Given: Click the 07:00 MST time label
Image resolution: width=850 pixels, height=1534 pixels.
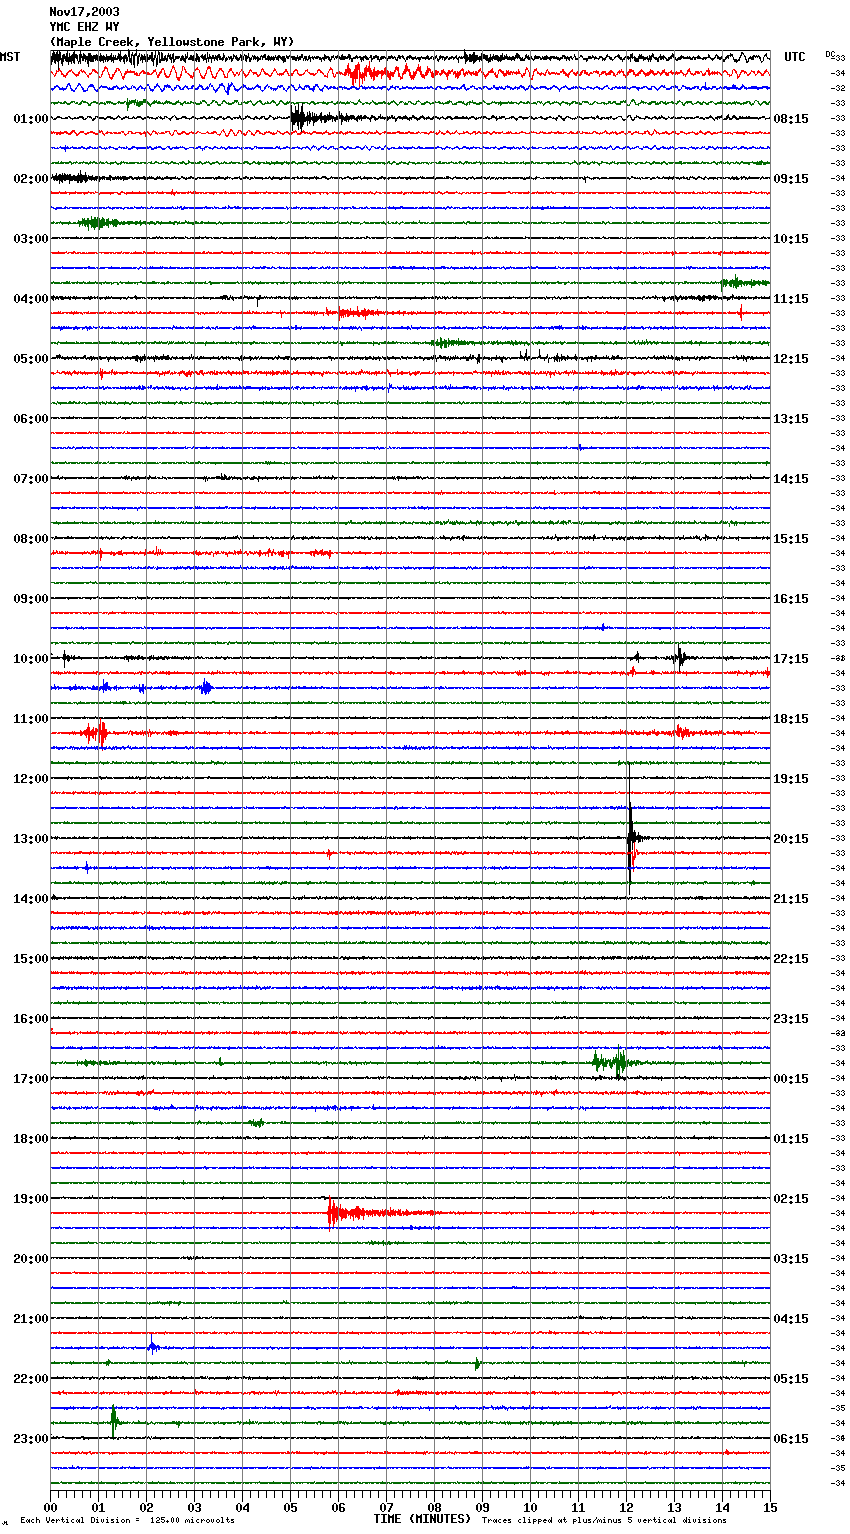Looking at the screenshot, I should pyautogui.click(x=31, y=479).
